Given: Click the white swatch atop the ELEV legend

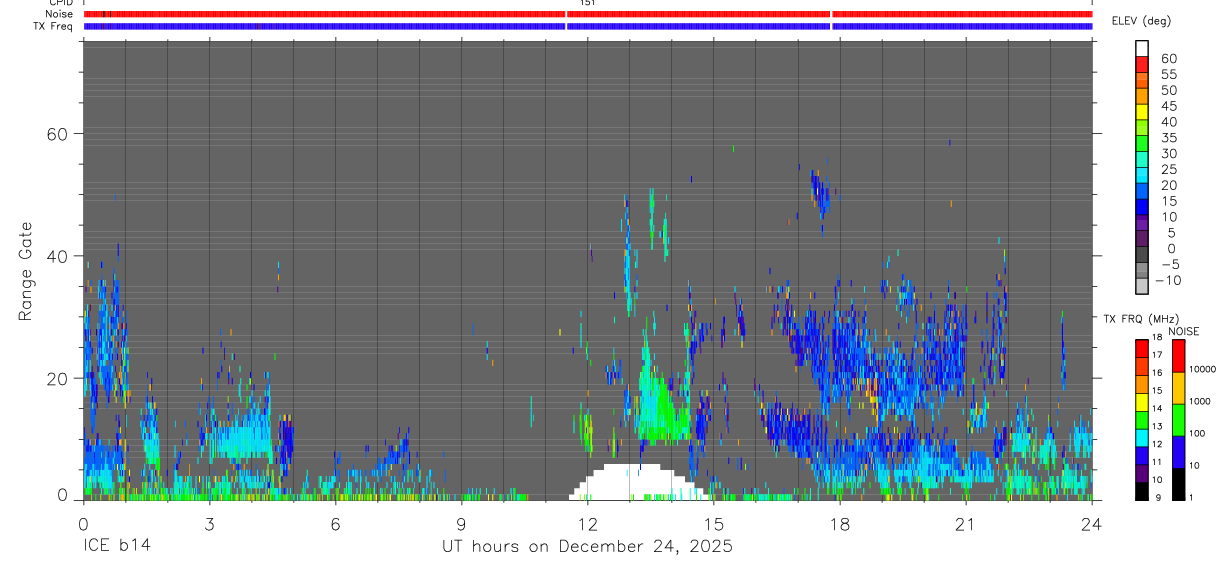Looking at the screenshot, I should click(x=1142, y=48).
